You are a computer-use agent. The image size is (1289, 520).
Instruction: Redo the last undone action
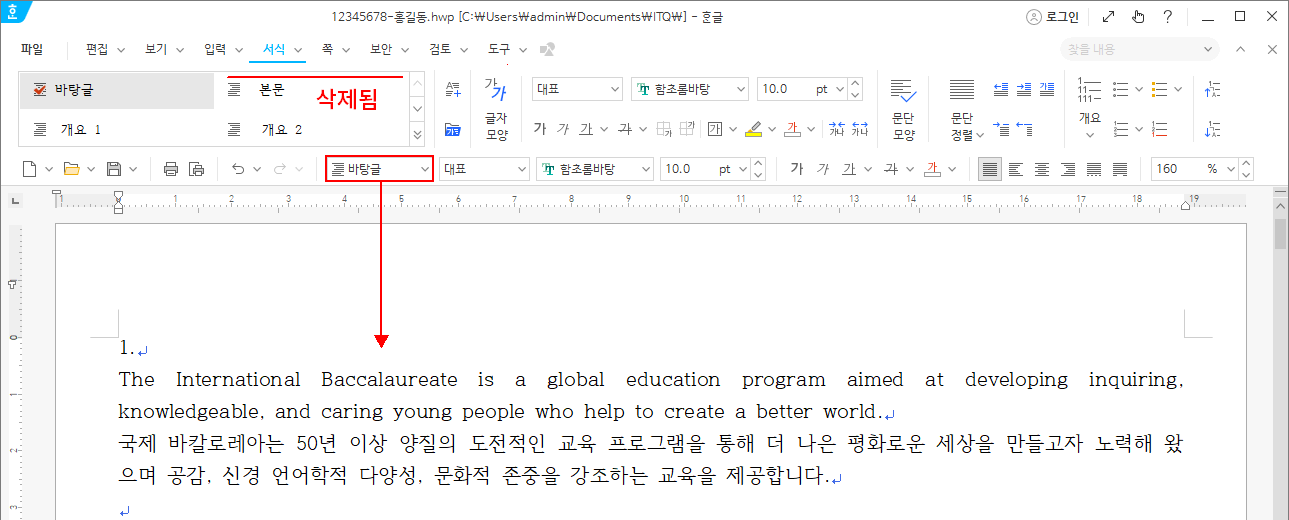[x=280, y=169]
